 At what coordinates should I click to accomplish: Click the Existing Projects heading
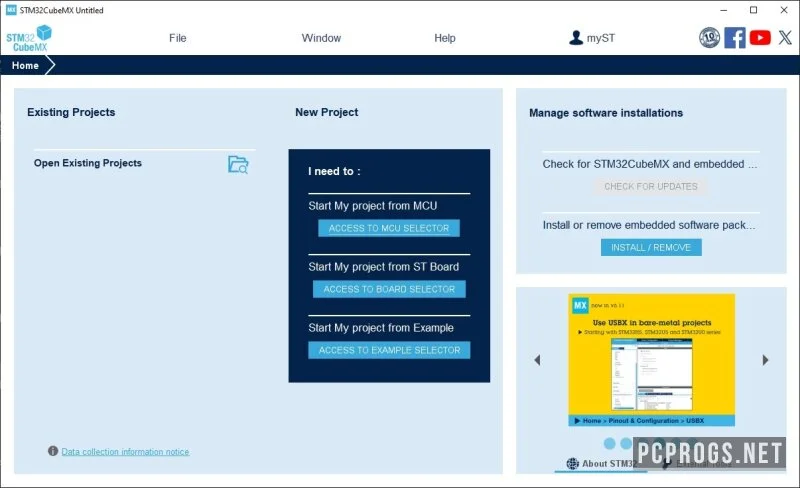point(71,112)
